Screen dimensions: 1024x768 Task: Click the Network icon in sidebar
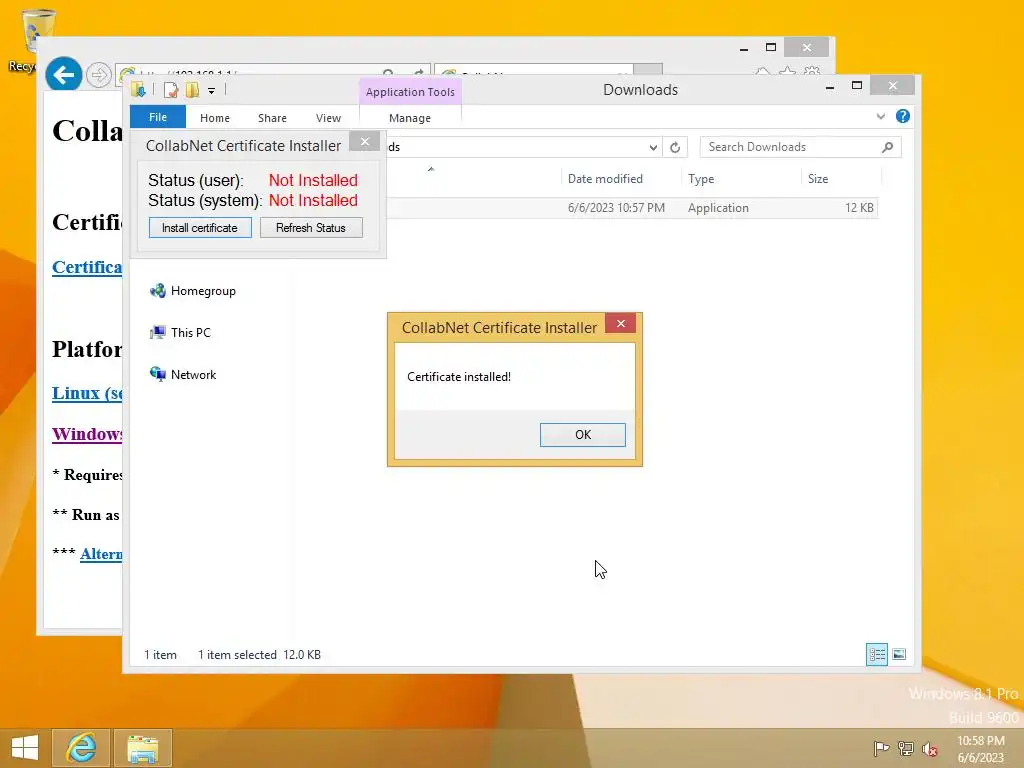coord(157,374)
